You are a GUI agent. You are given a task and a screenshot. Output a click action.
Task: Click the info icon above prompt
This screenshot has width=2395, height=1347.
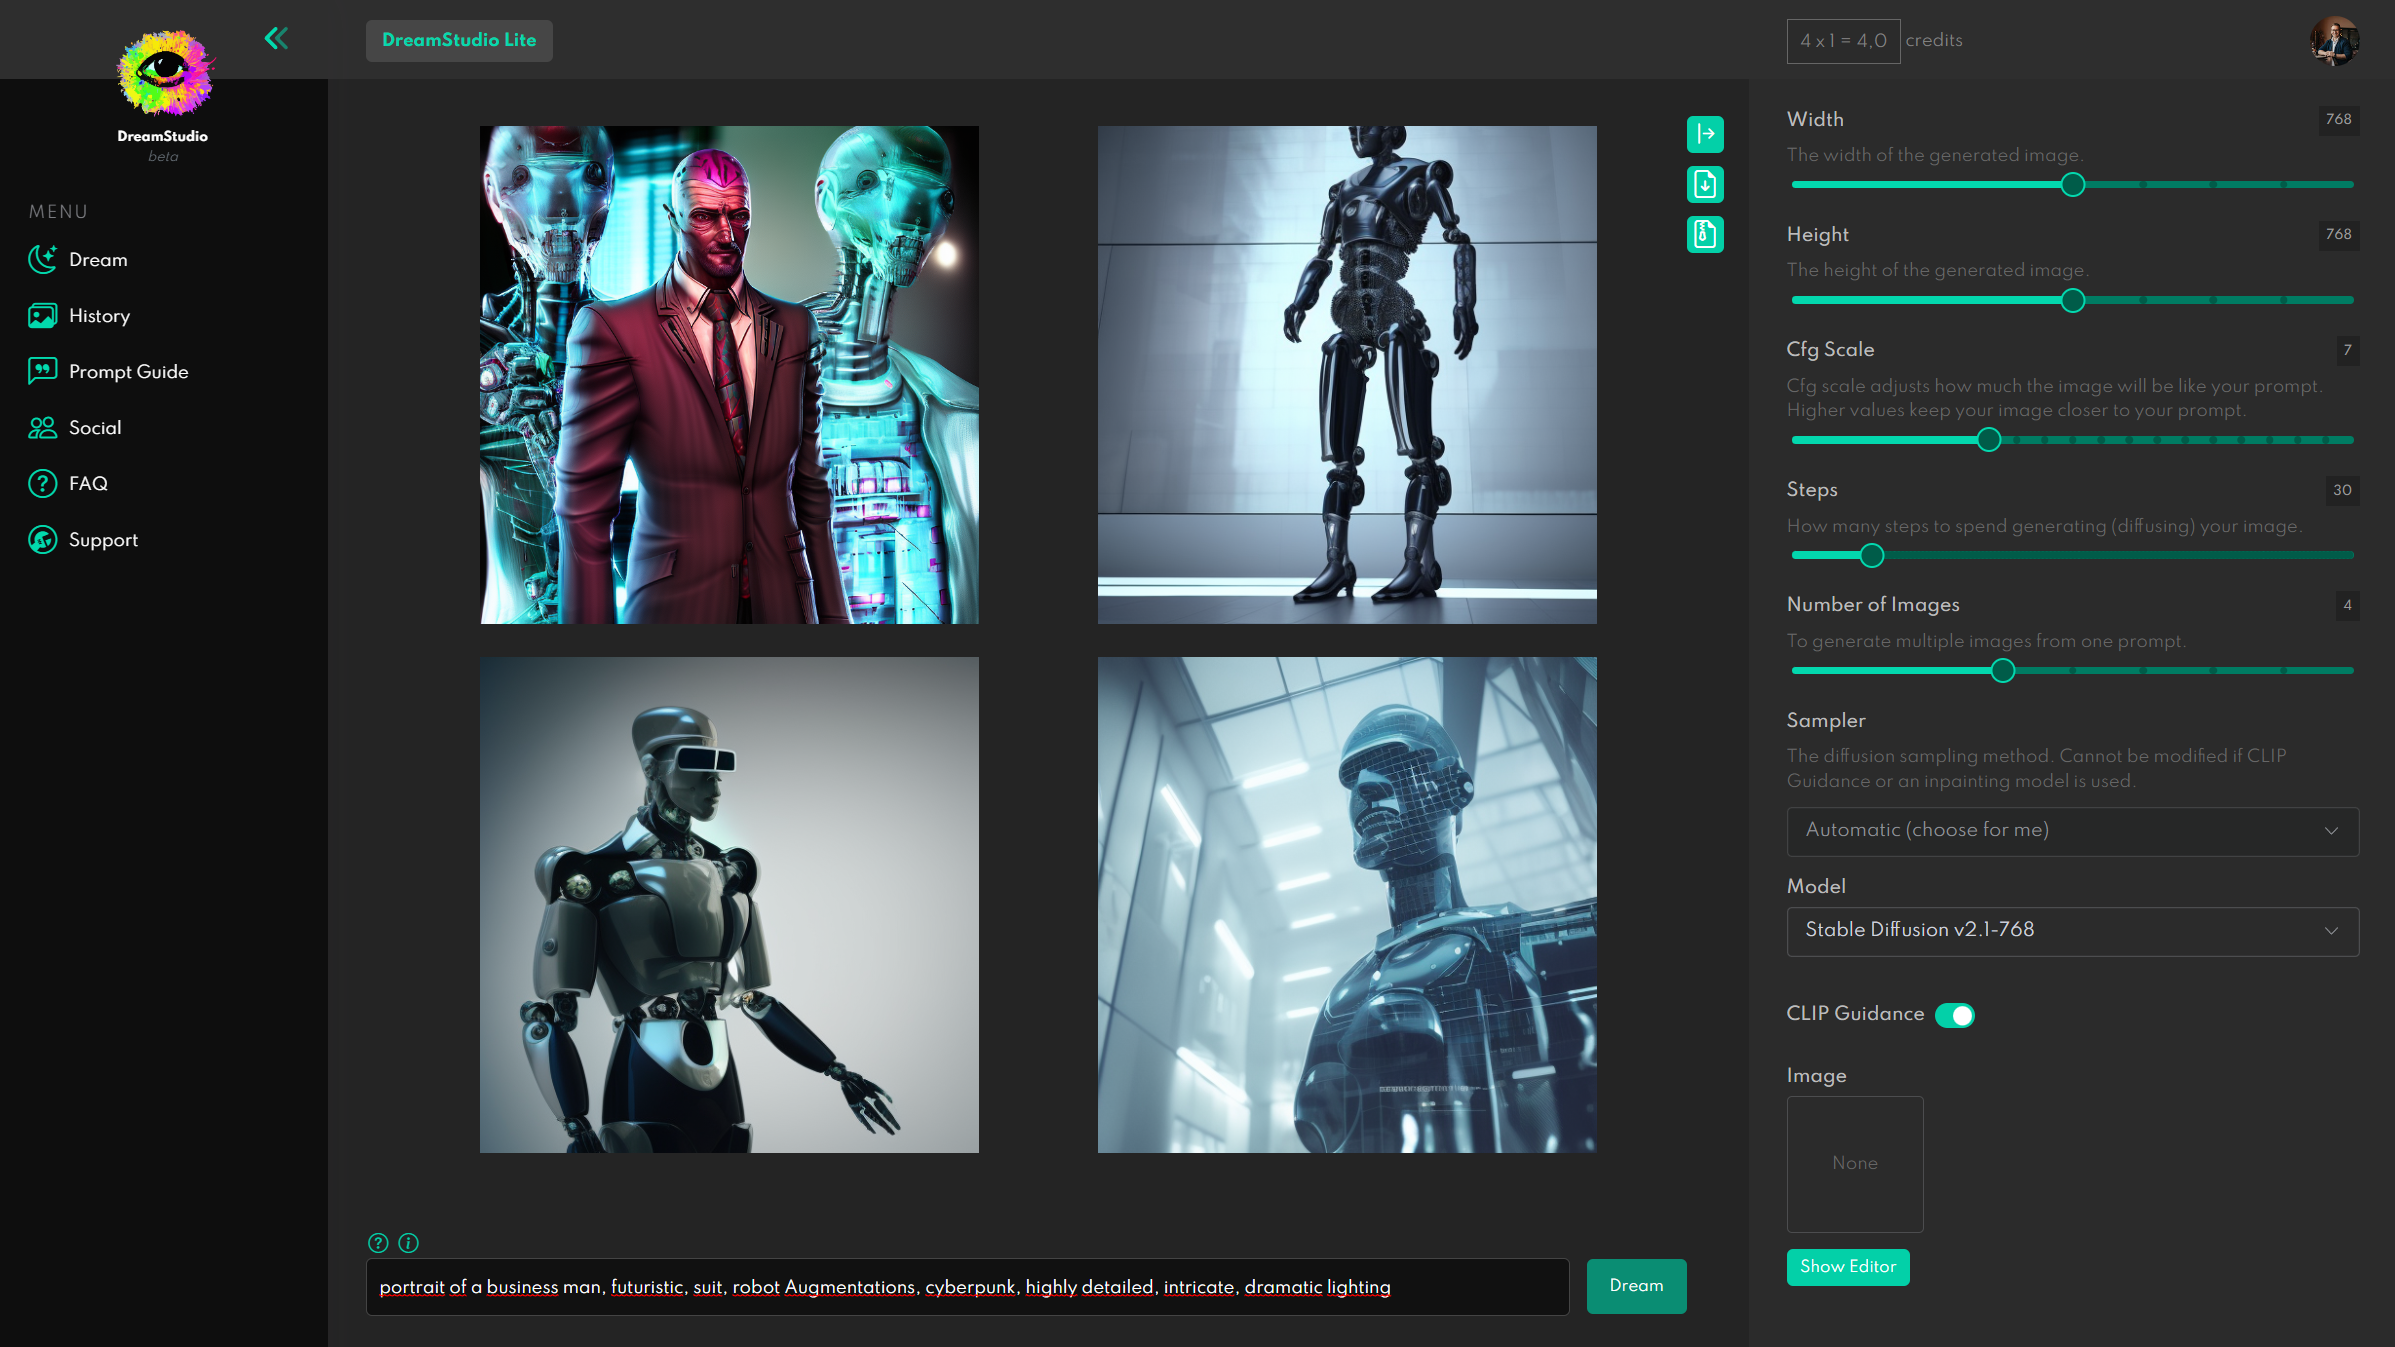tap(408, 1243)
